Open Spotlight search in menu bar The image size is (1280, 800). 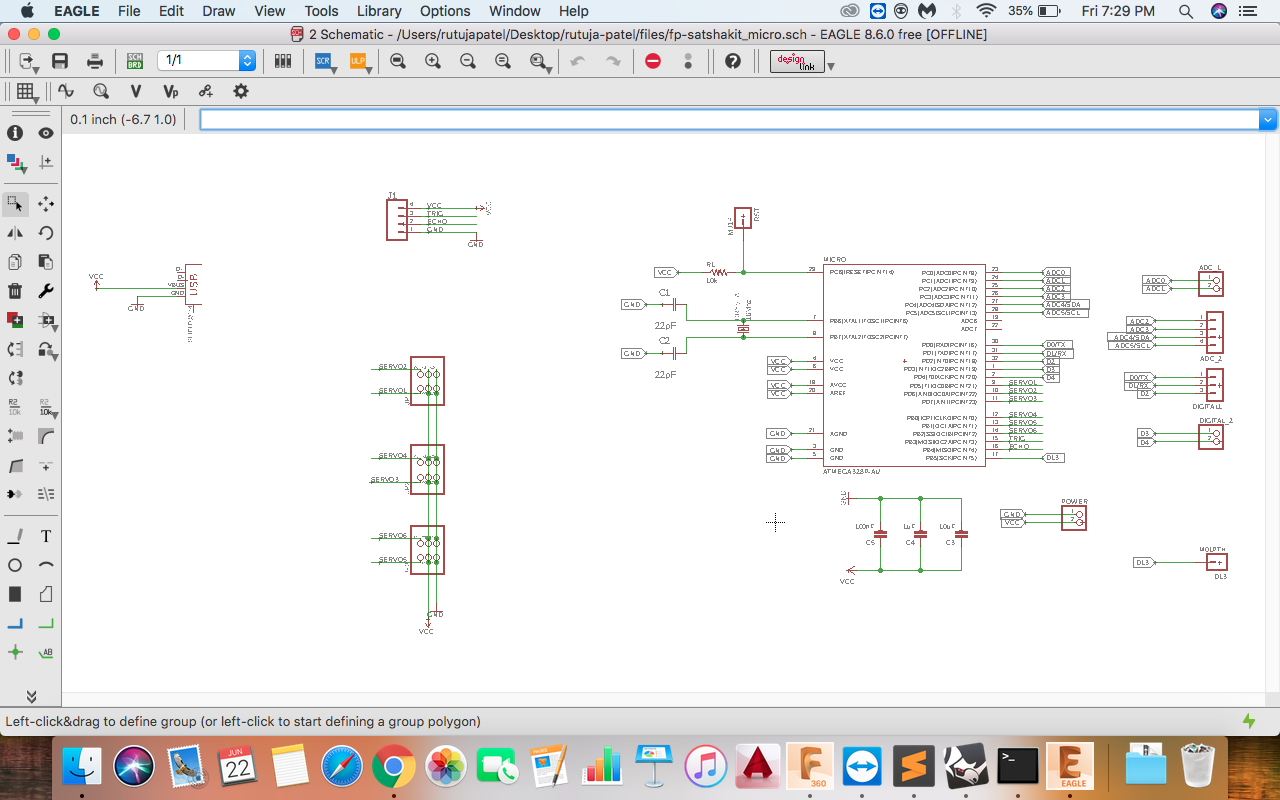[1186, 11]
